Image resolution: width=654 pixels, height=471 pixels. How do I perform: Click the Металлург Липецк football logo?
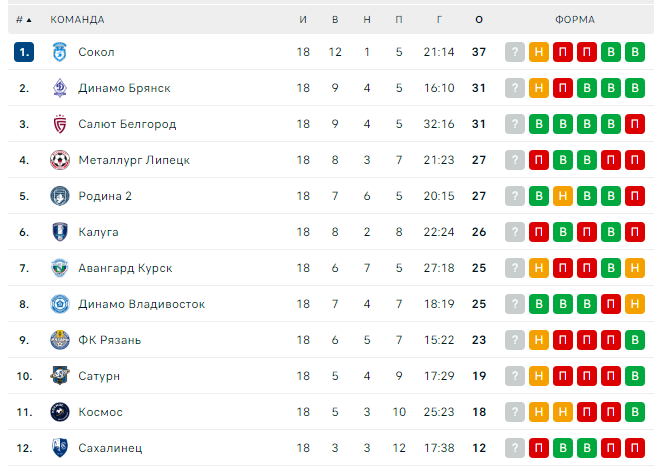click(x=60, y=160)
